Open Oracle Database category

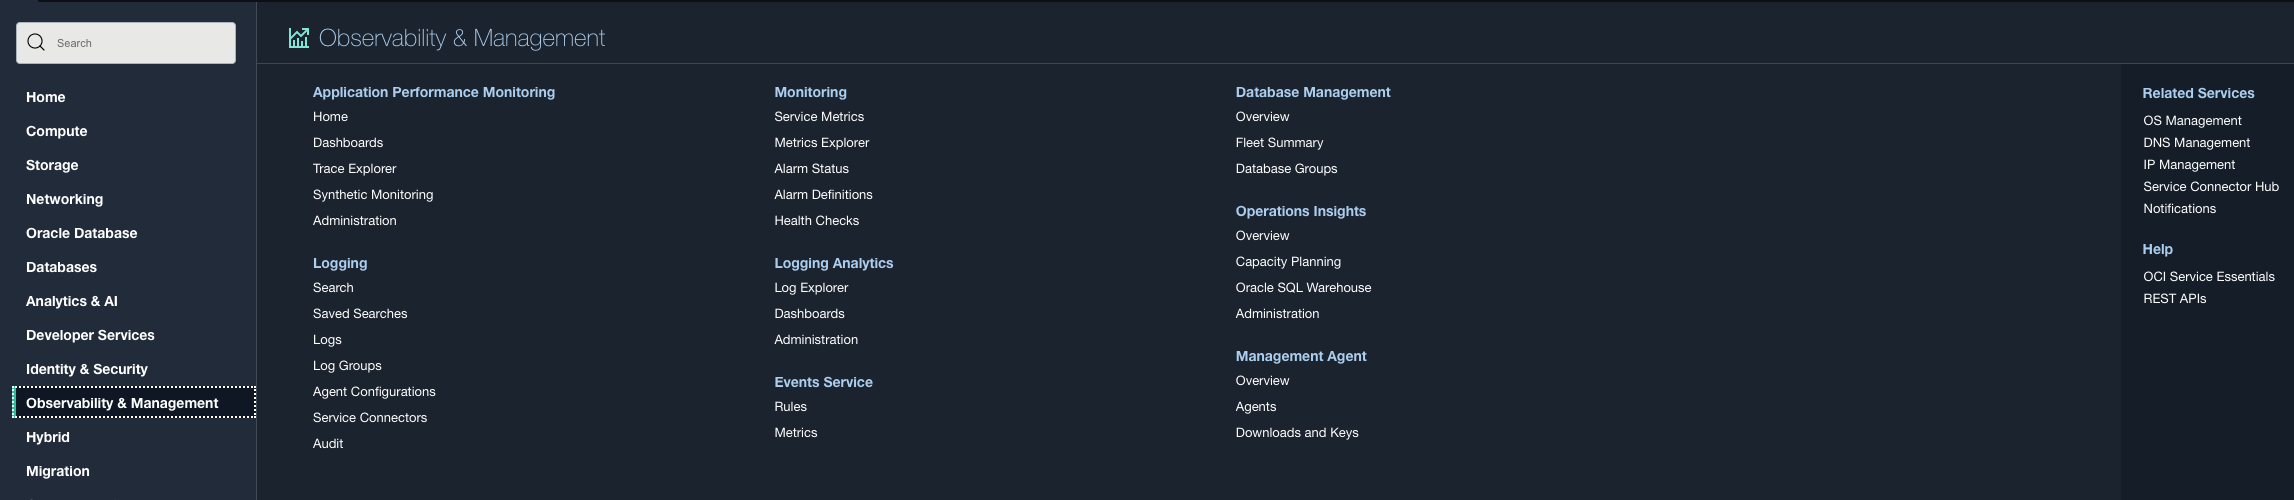(82, 233)
